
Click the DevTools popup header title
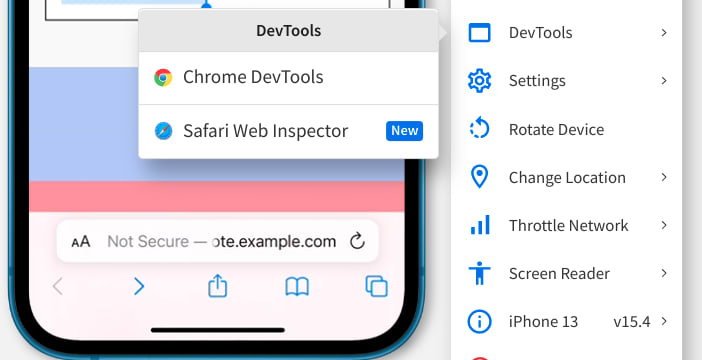tap(288, 30)
